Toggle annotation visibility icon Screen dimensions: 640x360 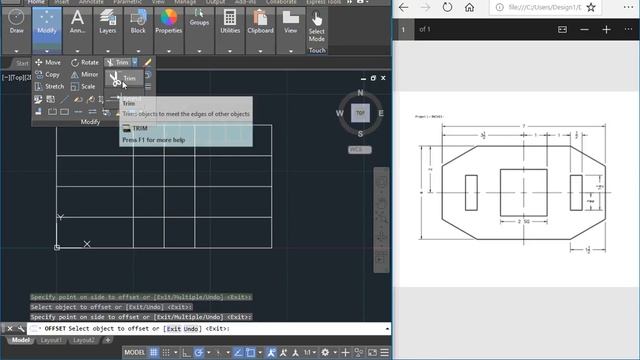(x=271, y=352)
